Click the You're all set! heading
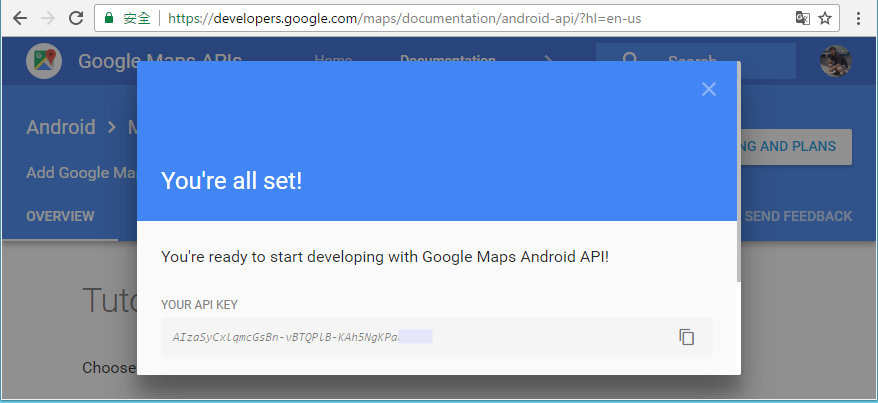Viewport: 878px width, 403px height. [232, 181]
